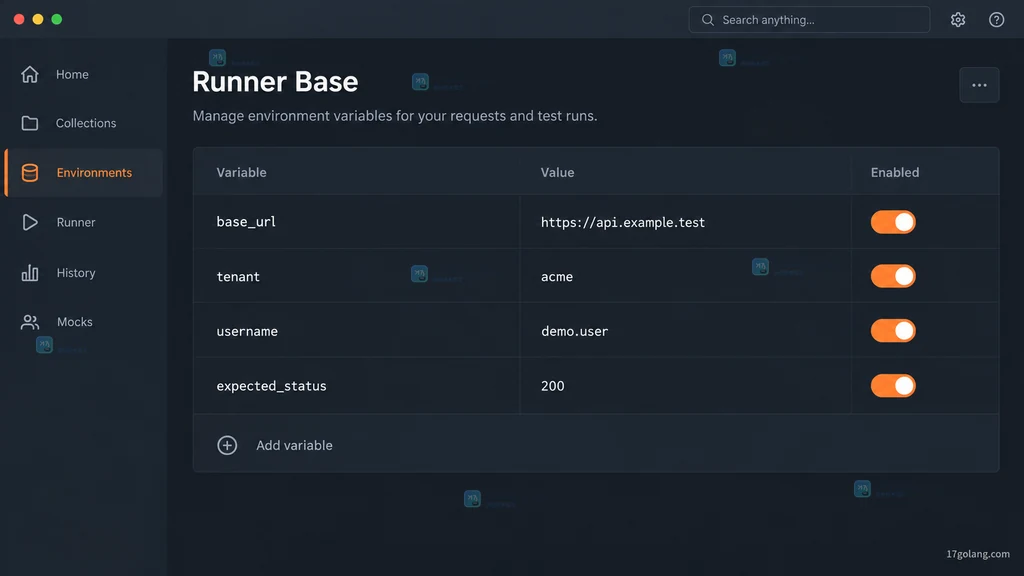The height and width of the screenshot is (576, 1024).
Task: Disable the tenant variable toggle
Action: coord(893,276)
